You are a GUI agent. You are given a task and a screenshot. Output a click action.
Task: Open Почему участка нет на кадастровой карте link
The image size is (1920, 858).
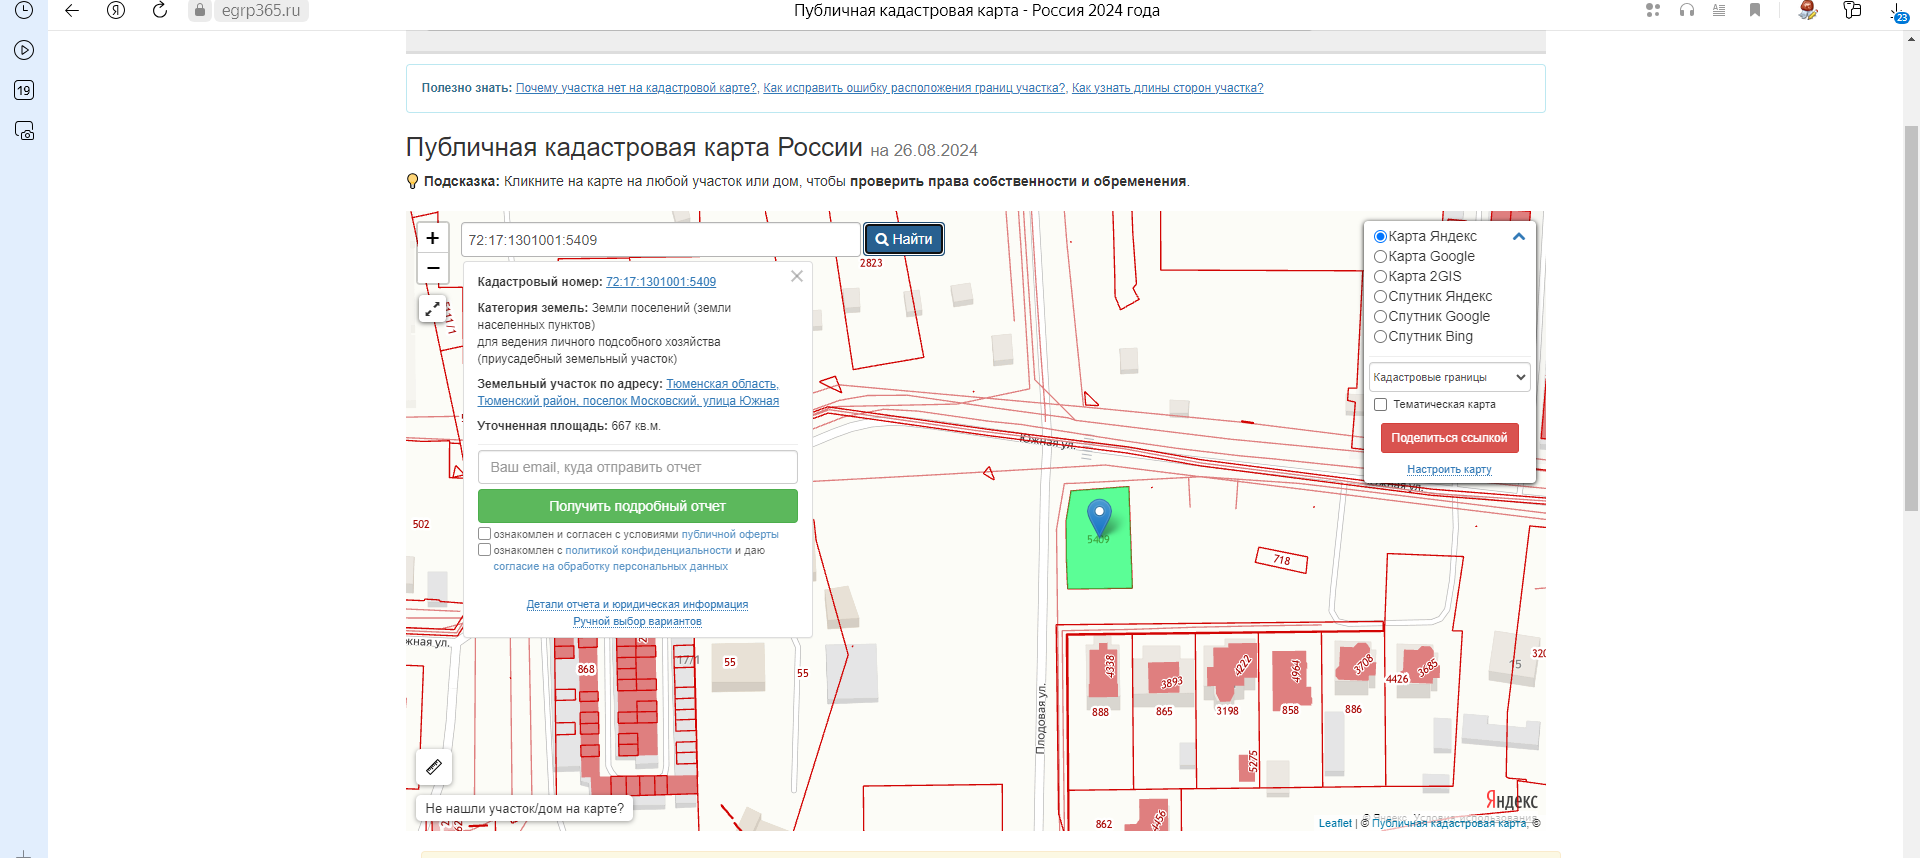(636, 88)
